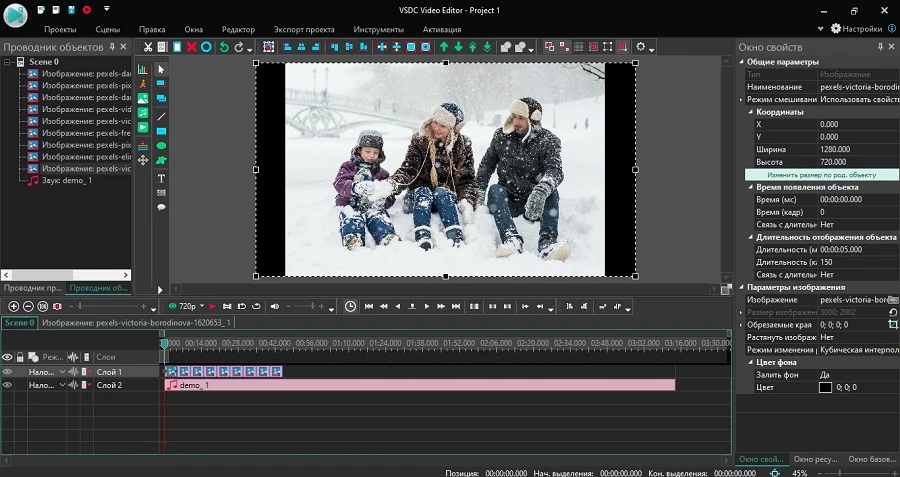900x477 pixels.
Task: Select the line drawing tool
Action: (161, 117)
